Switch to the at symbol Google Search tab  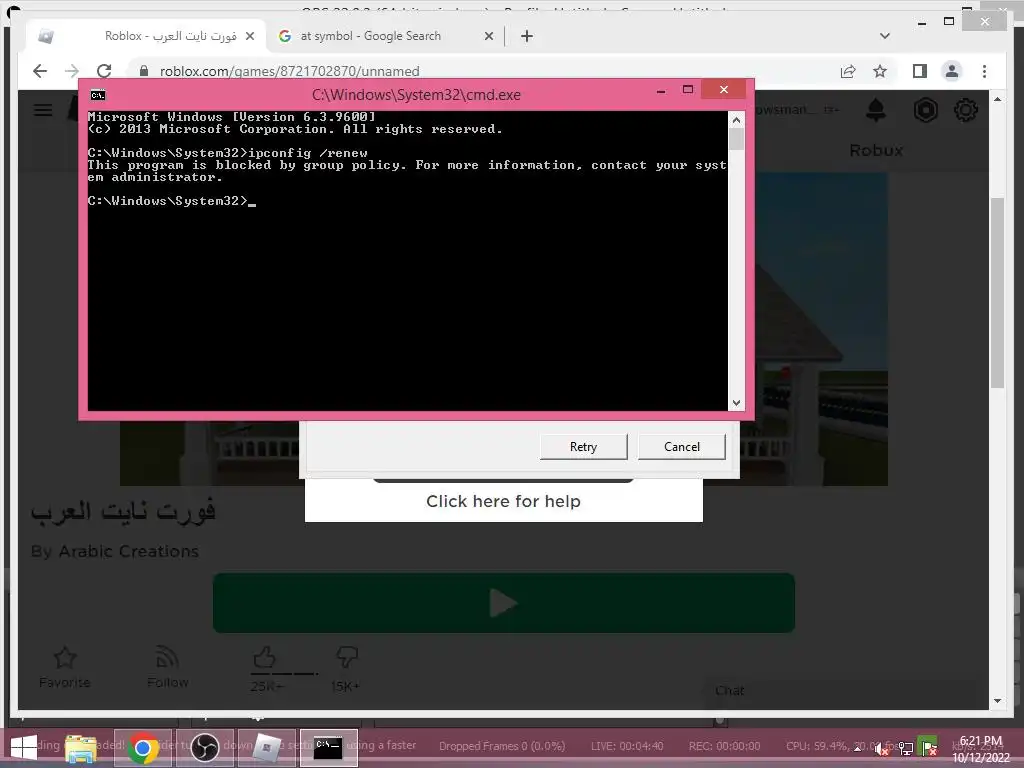[x=370, y=36]
